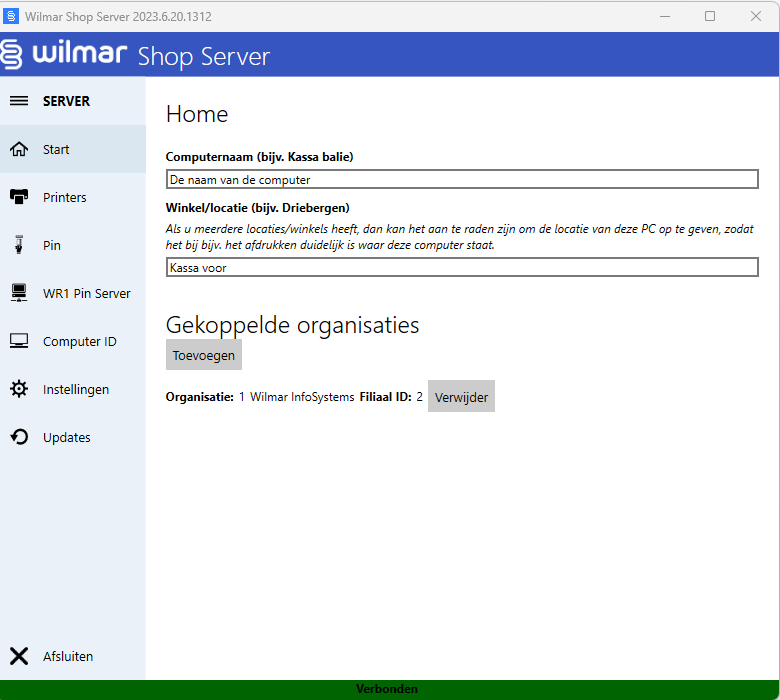Click the WR1 Pin Server icon

pyautogui.click(x=19, y=293)
